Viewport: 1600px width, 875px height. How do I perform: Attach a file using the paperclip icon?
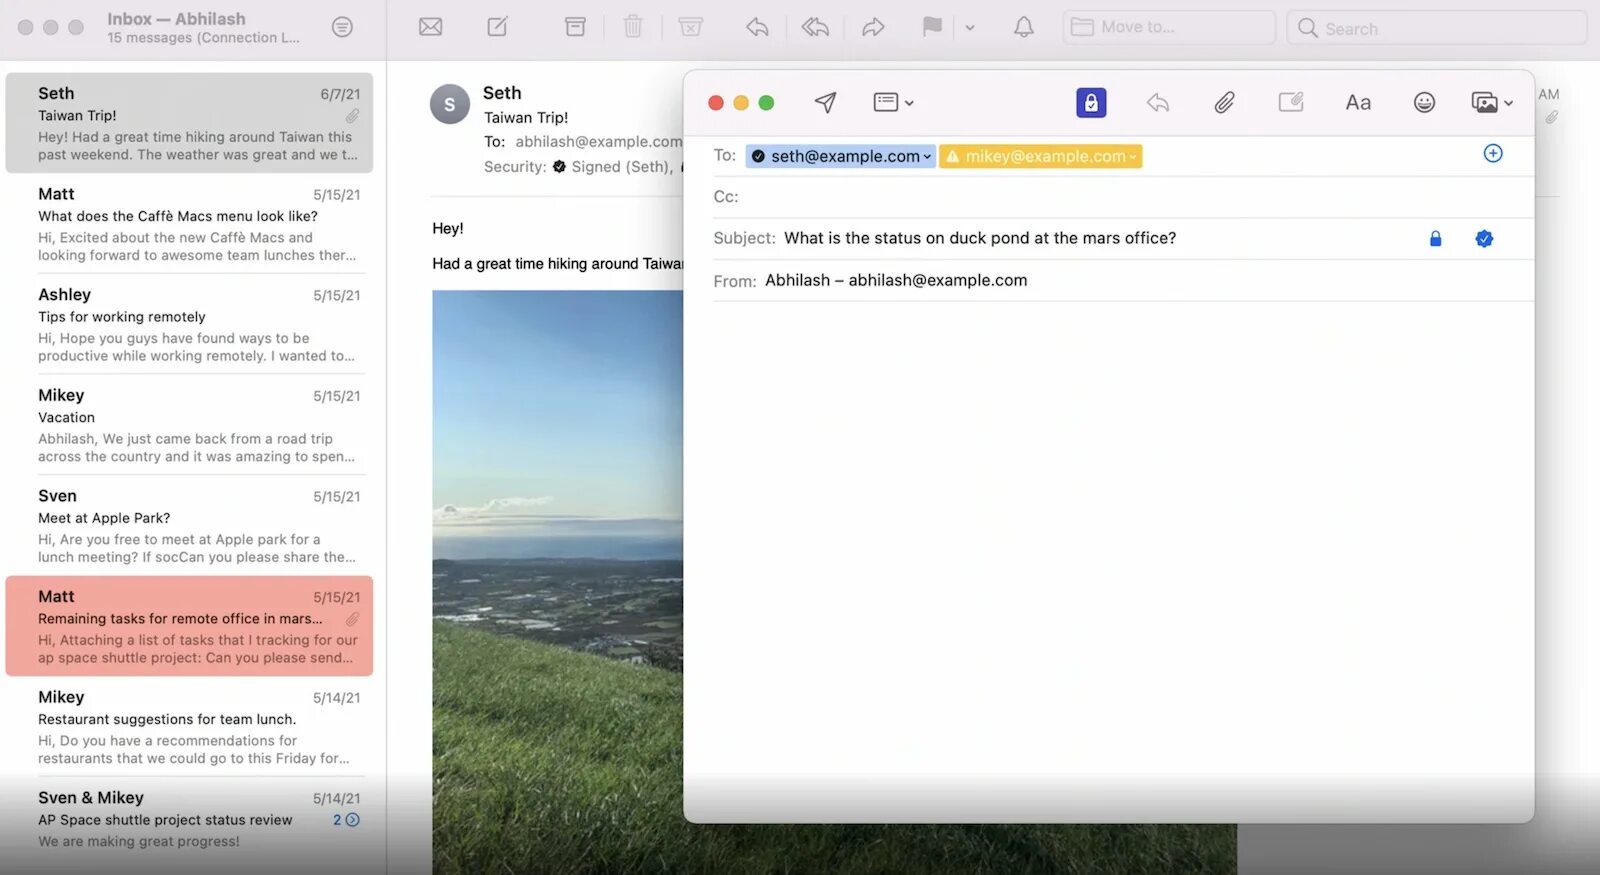tap(1224, 102)
